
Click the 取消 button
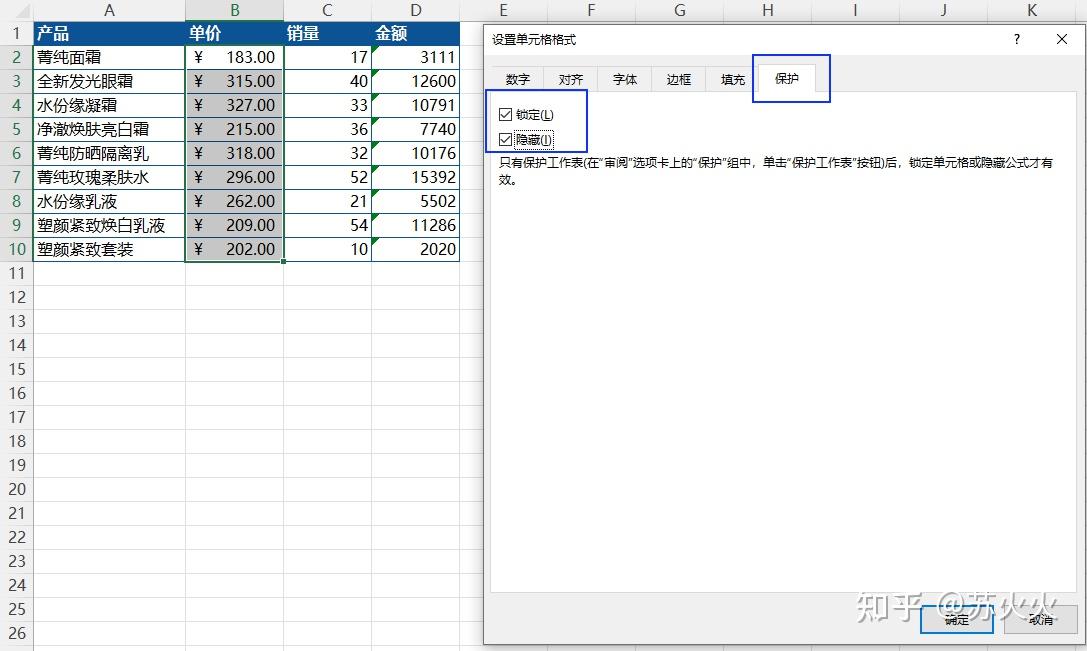pyautogui.click(x=1041, y=619)
